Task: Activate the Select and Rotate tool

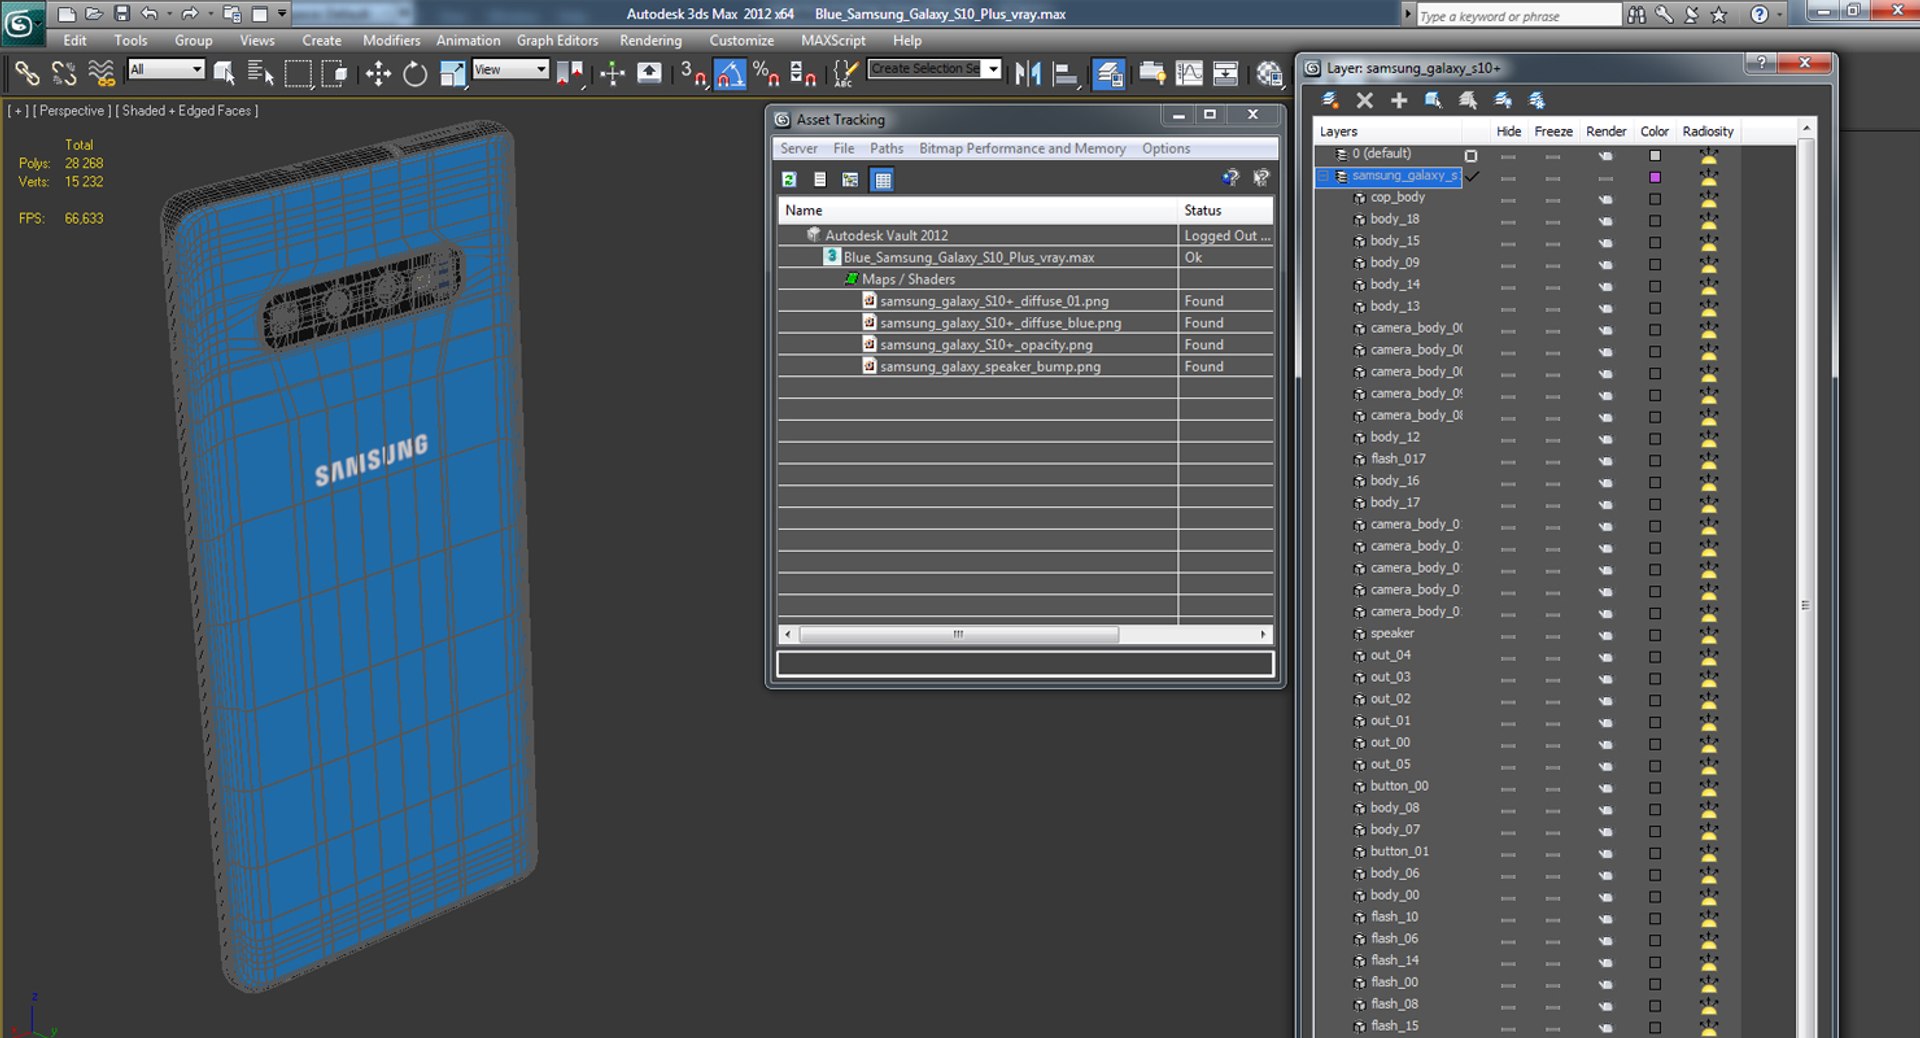Action: (x=415, y=73)
